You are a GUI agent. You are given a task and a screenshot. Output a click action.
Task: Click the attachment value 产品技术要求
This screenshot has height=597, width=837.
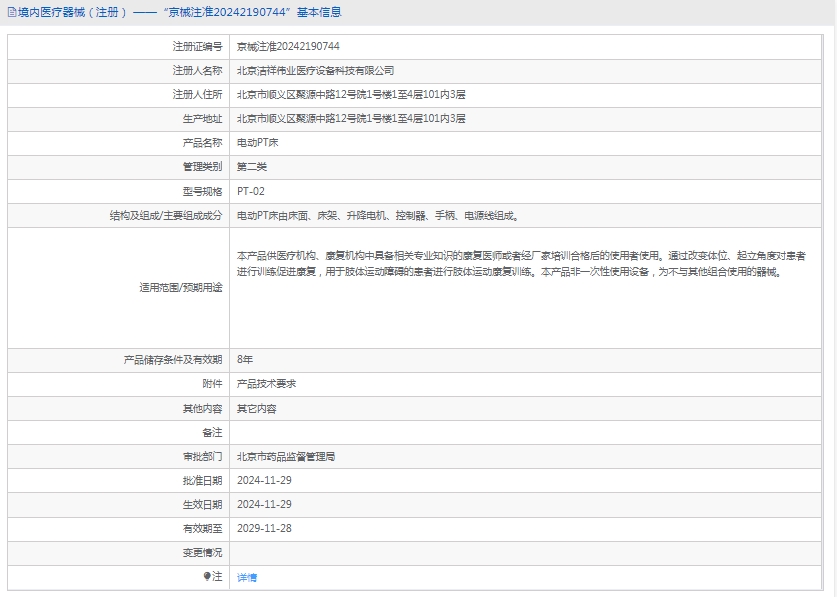click(266, 384)
